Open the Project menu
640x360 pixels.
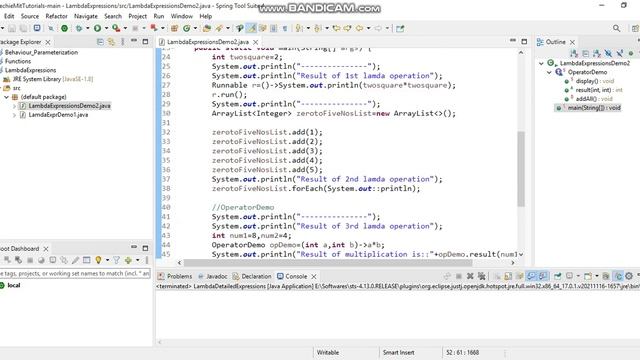tap(138, 16)
